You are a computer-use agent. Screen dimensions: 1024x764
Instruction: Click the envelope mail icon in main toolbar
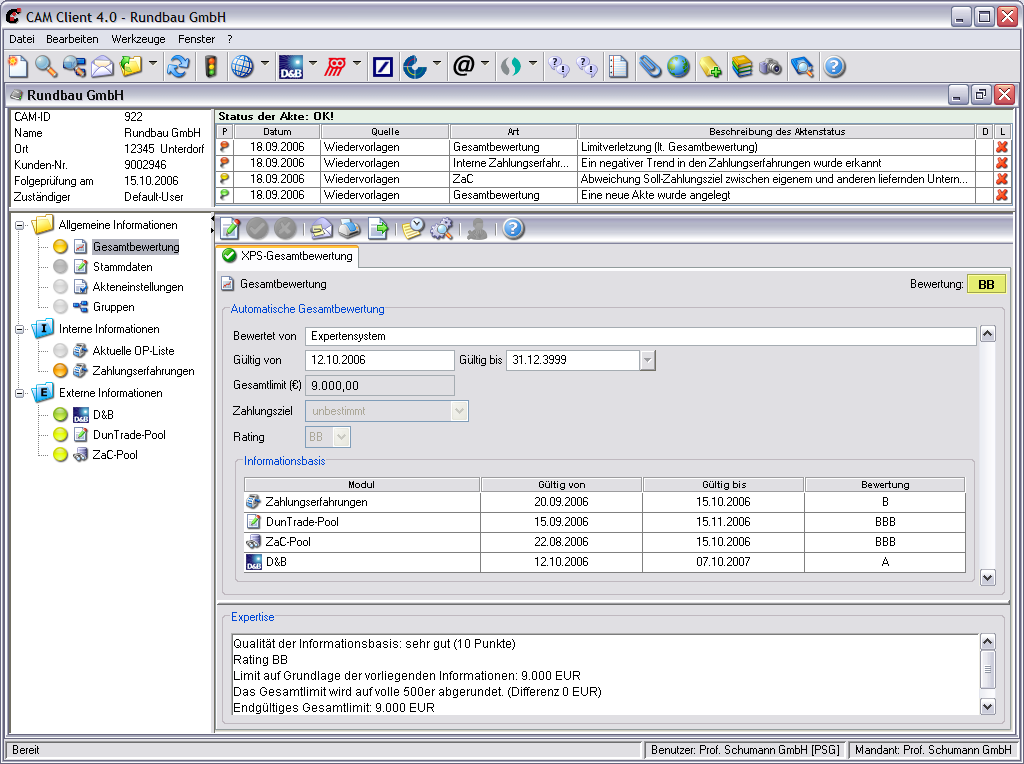[103, 67]
